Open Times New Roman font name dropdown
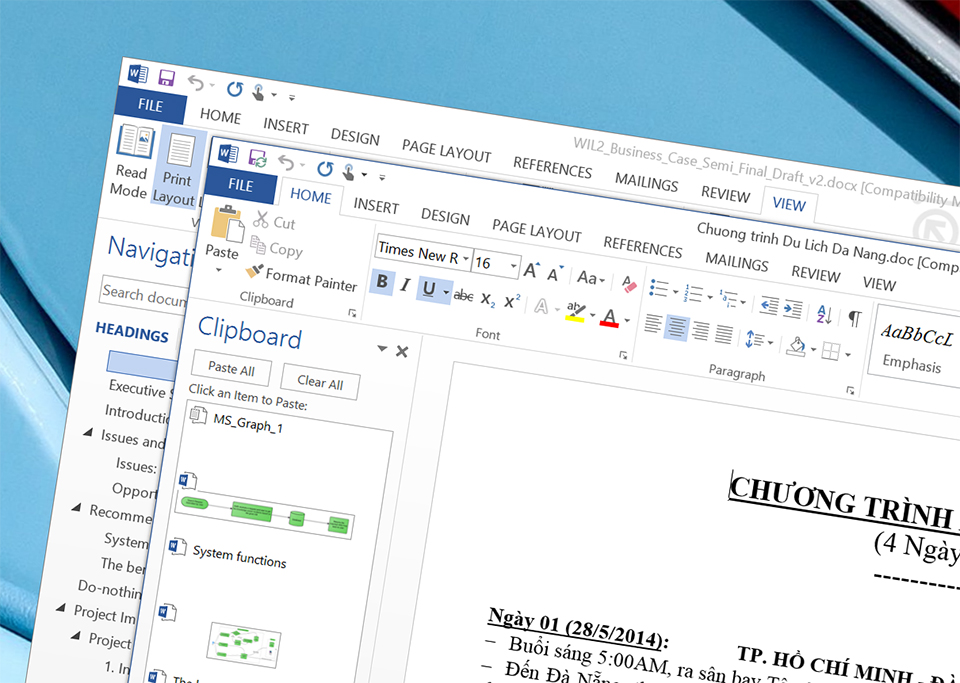This screenshot has height=683, width=960. (x=466, y=259)
